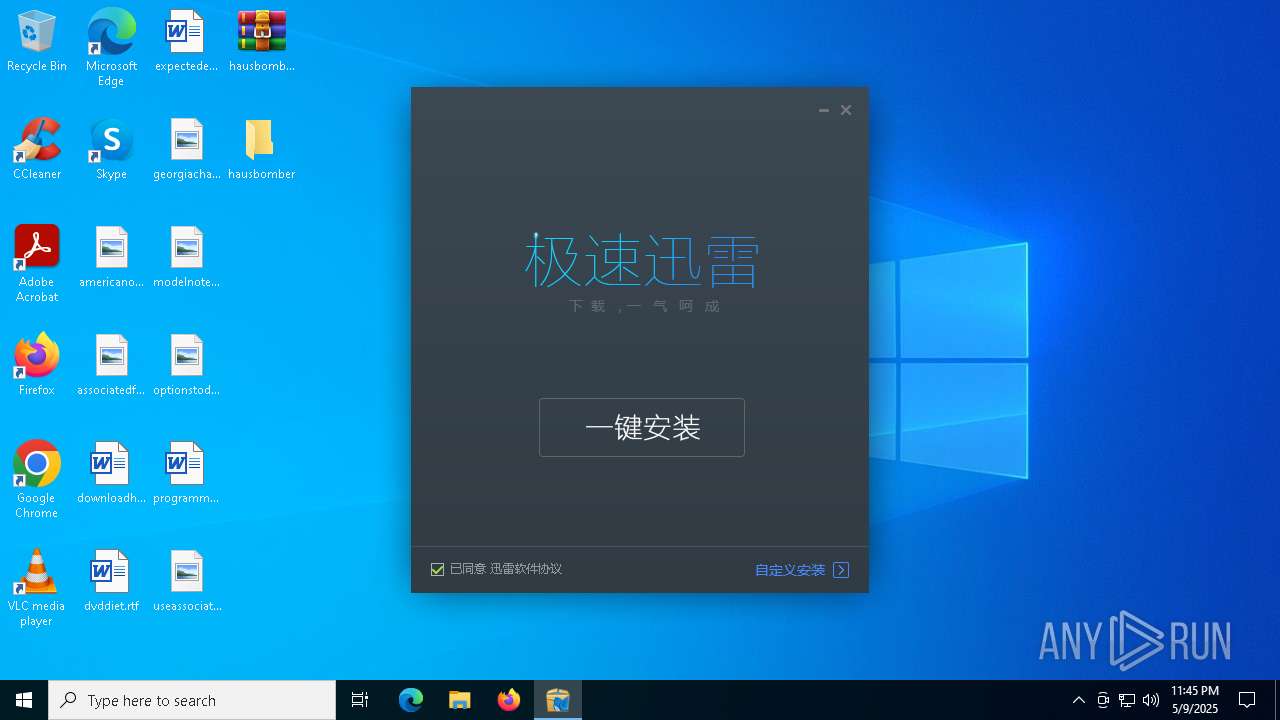
Task: Select the CCleaner desktop shortcut
Action: (x=37, y=150)
